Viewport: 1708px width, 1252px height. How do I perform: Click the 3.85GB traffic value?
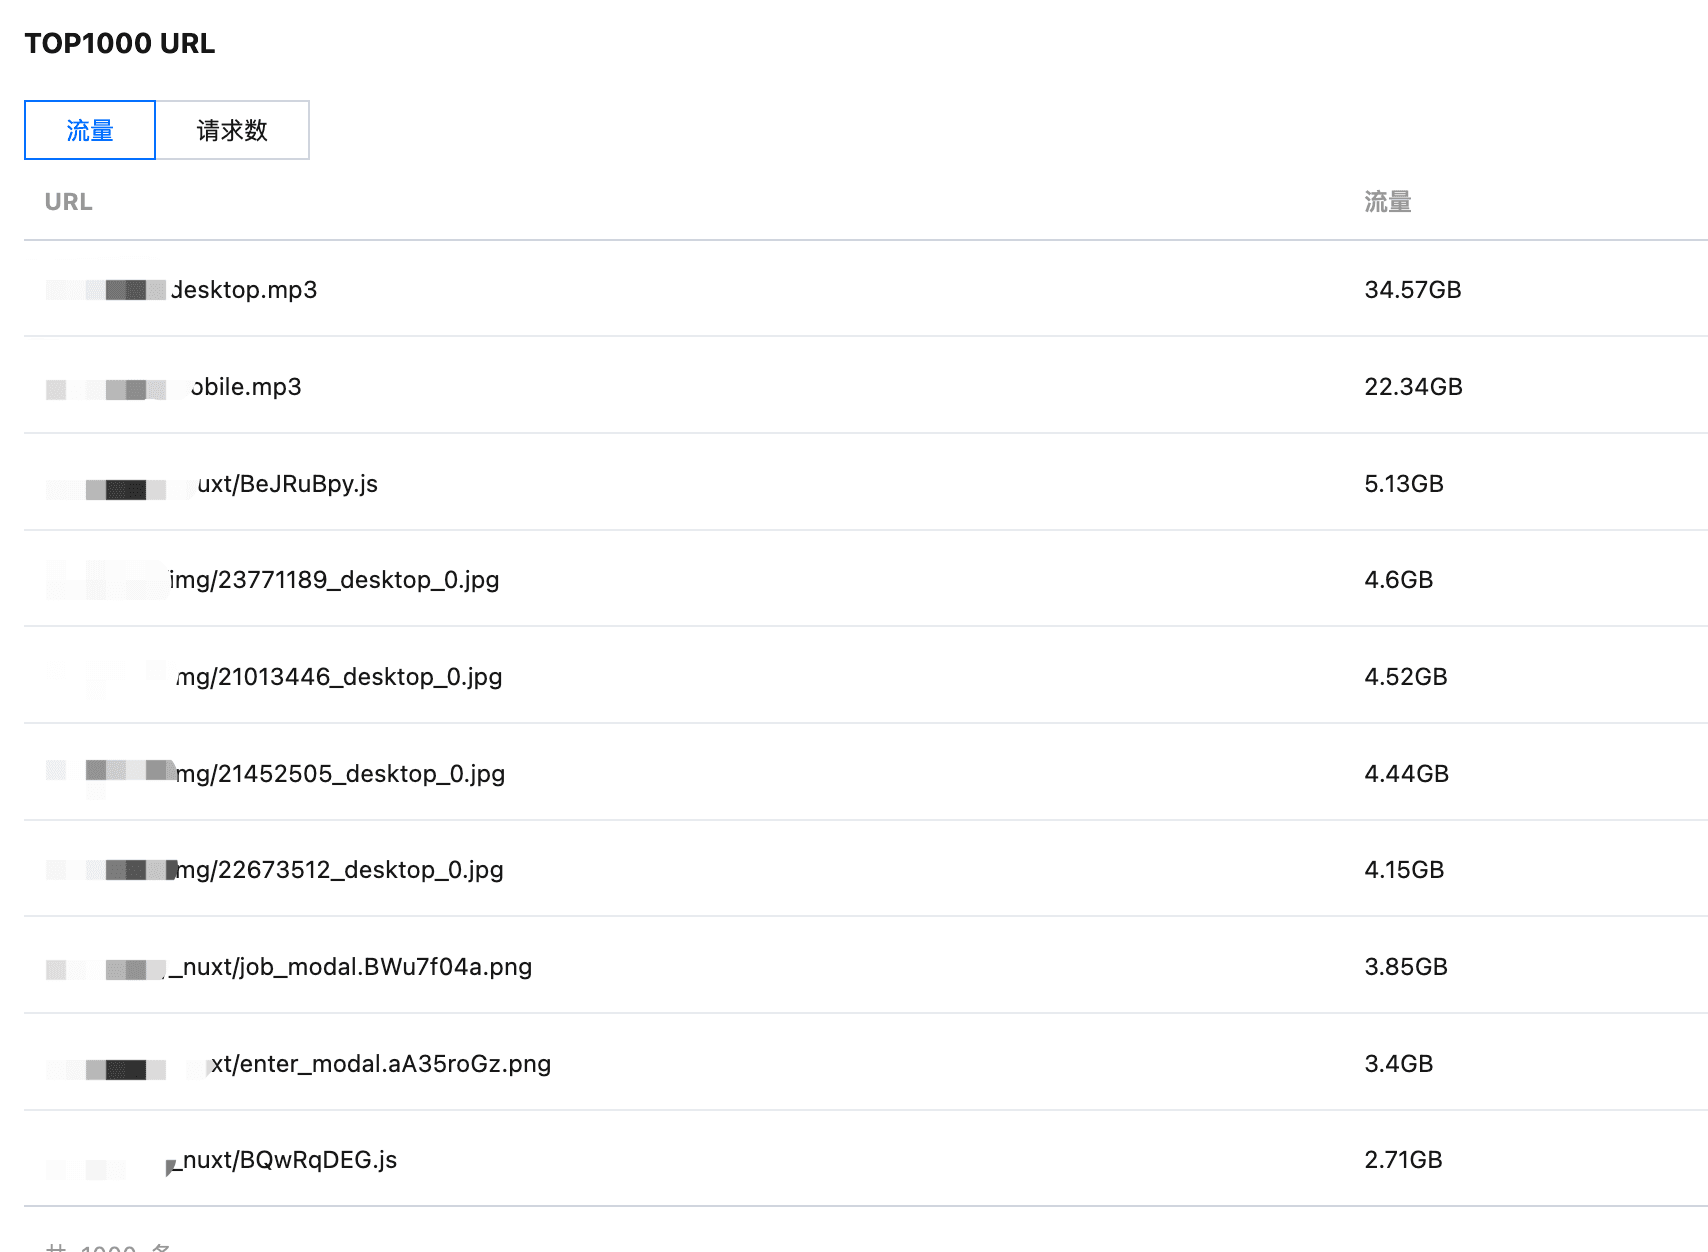click(x=1405, y=967)
